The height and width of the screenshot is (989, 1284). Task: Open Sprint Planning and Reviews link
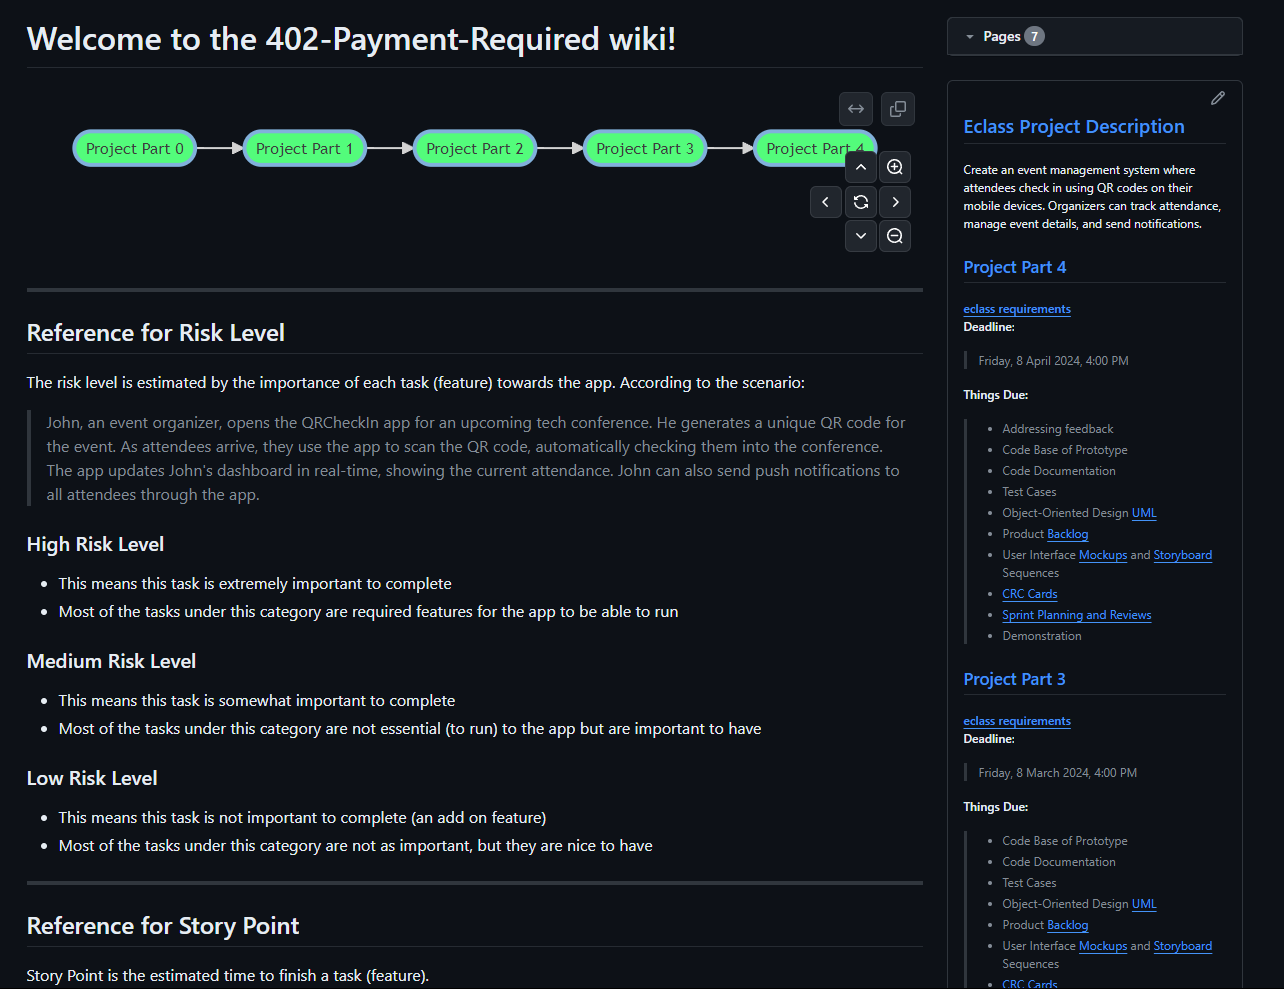pos(1076,615)
